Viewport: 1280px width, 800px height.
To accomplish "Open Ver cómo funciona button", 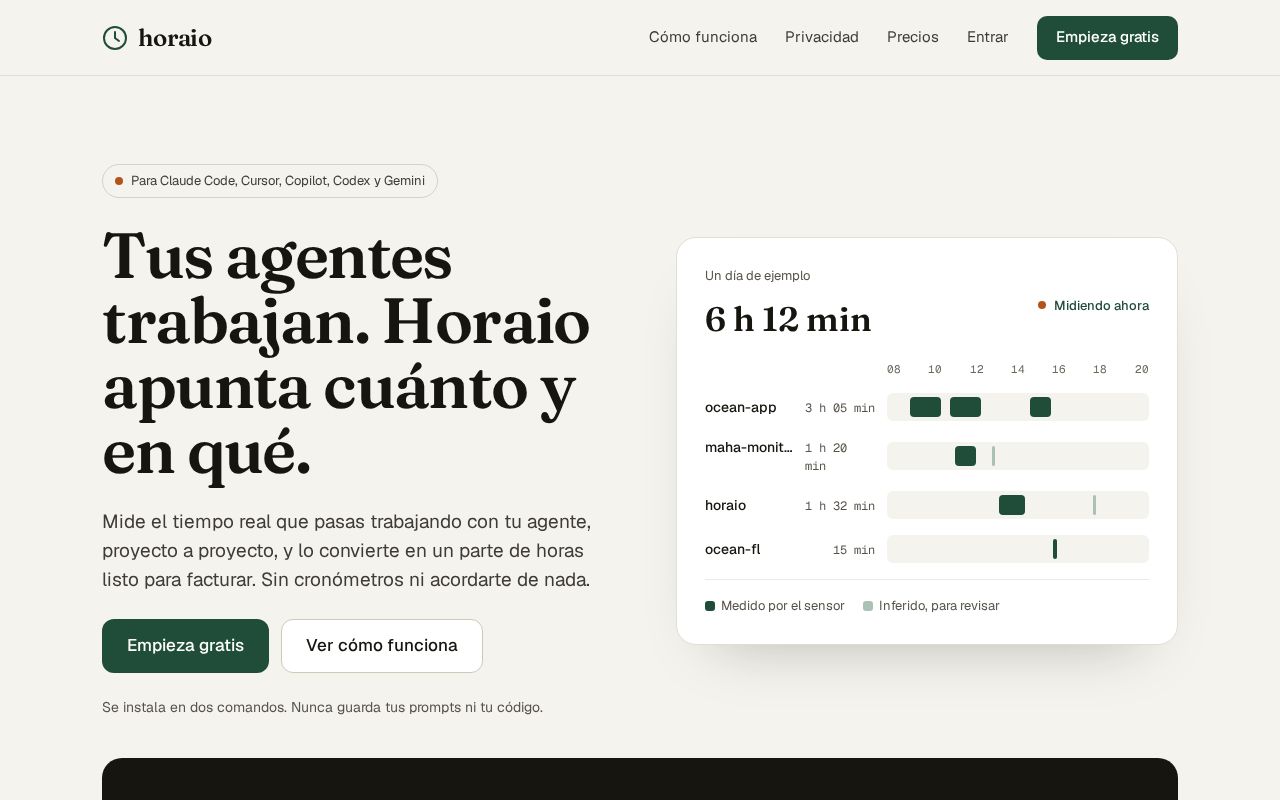I will 382,646.
